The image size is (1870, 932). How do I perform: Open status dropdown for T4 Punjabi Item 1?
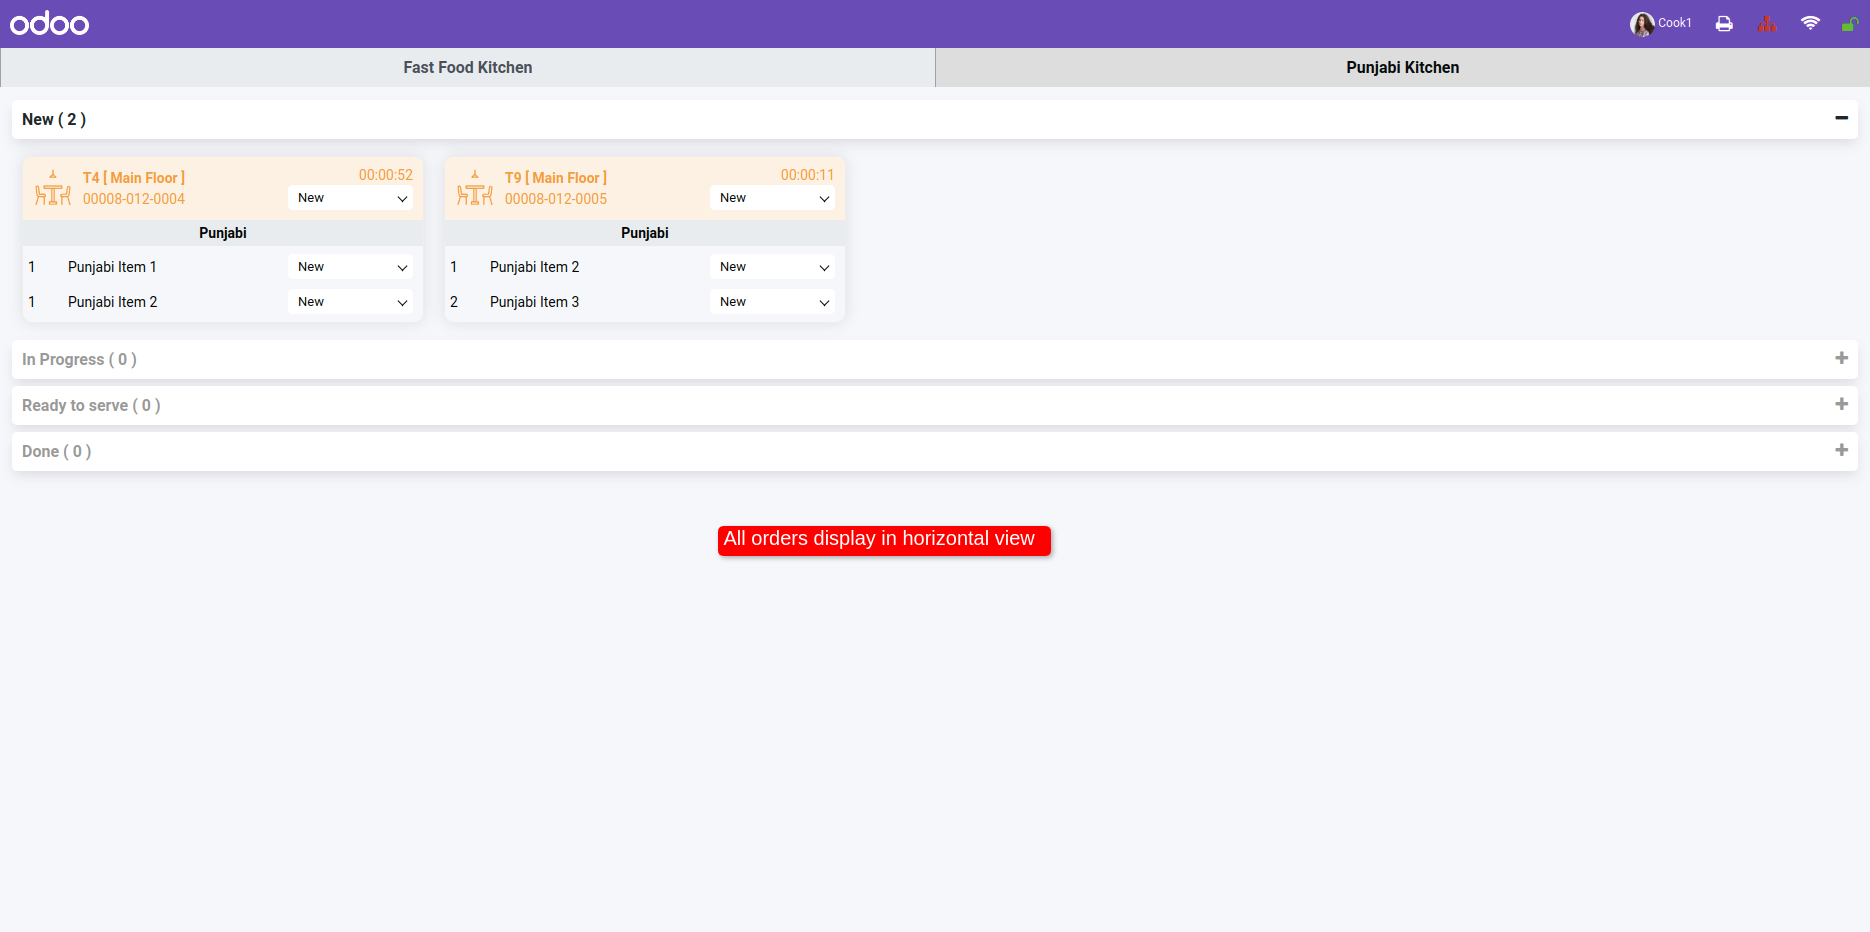pos(351,267)
